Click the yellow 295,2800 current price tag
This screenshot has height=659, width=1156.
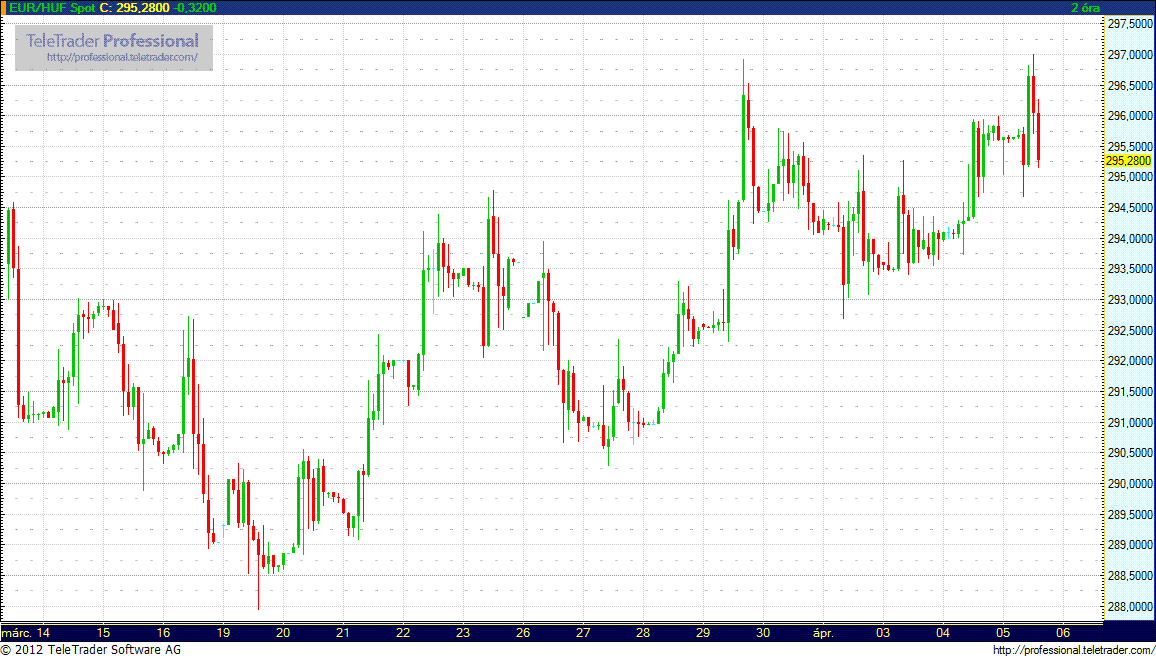tap(1128, 160)
